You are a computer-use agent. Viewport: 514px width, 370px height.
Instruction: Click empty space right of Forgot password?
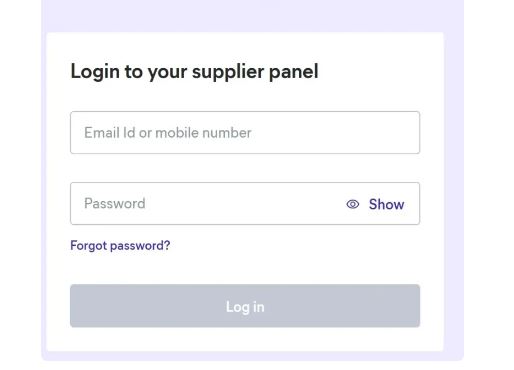click(x=293, y=246)
